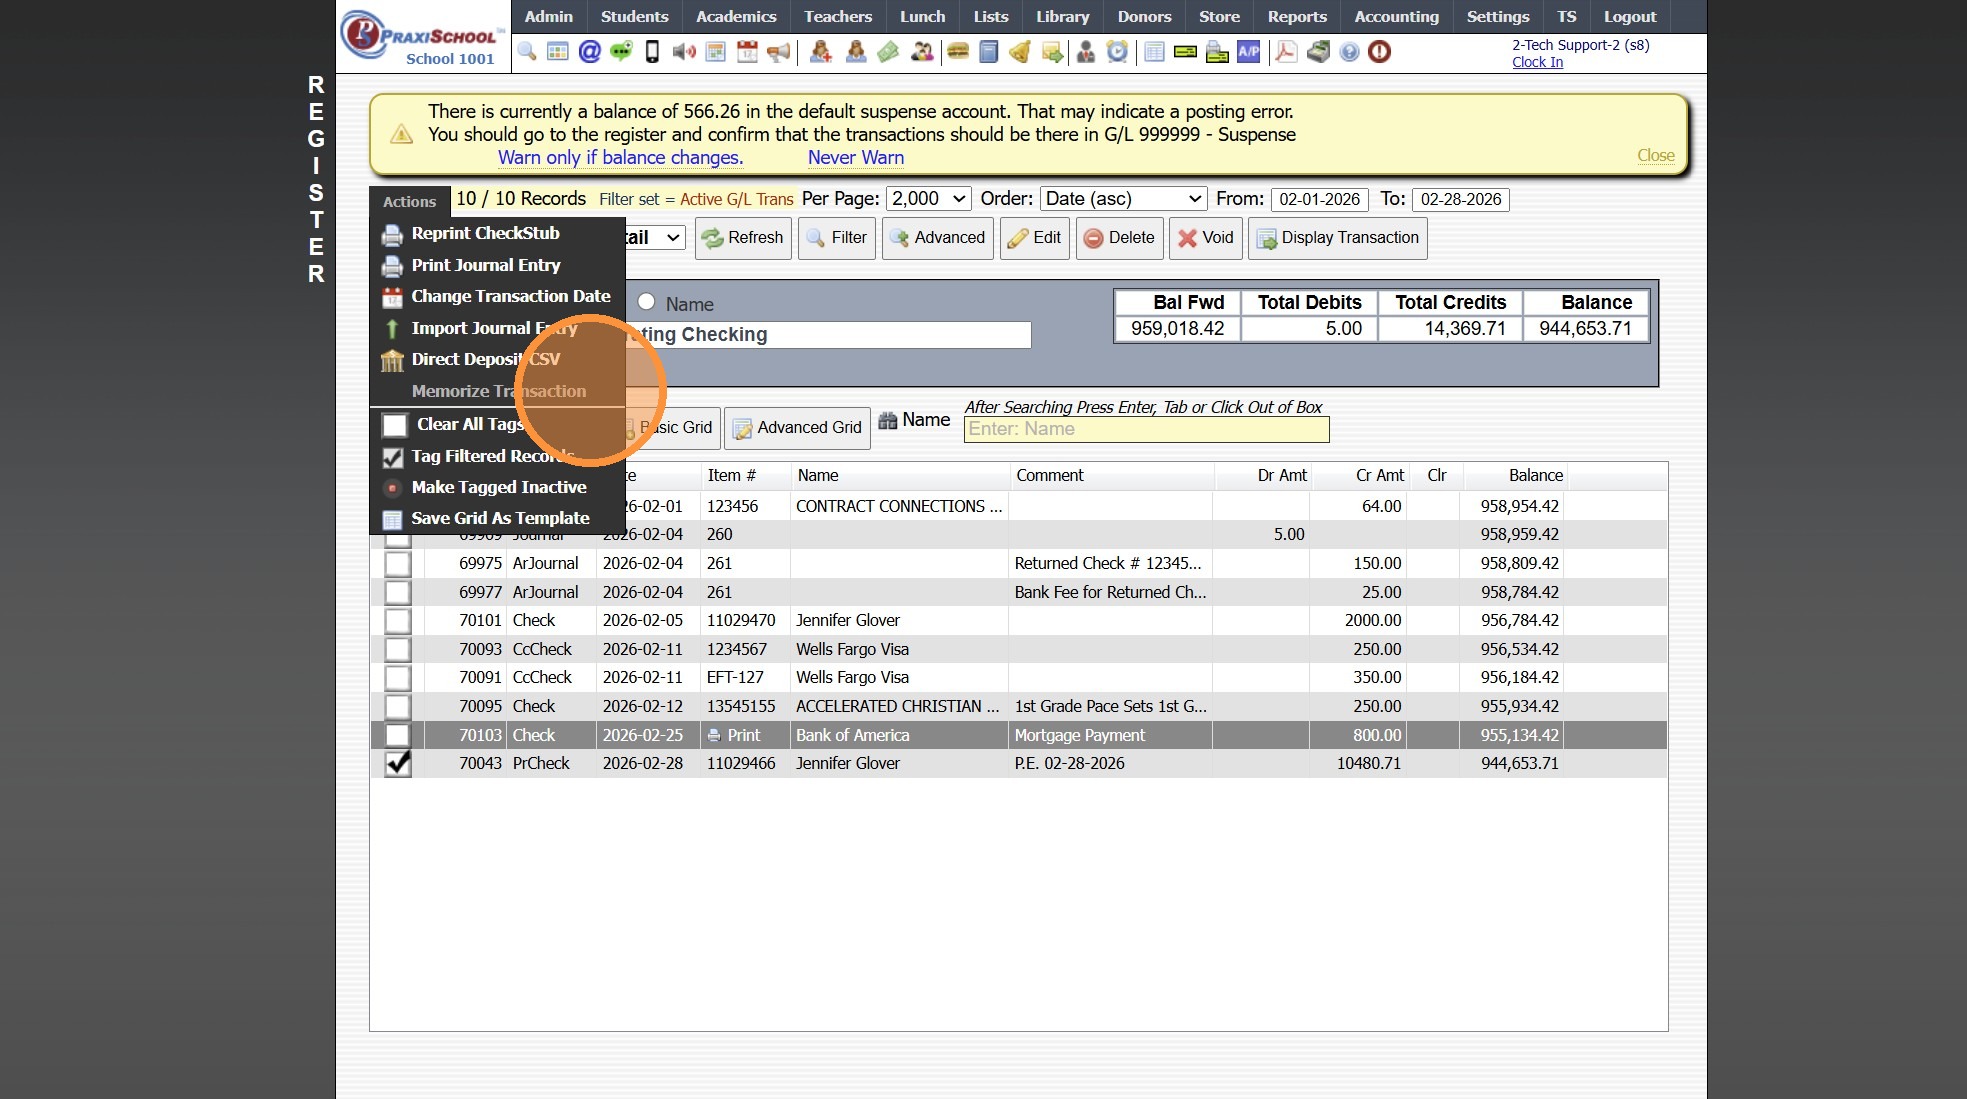Screen dimensions: 1967x1099
Task: Select the Name radio button
Action: coord(647,302)
